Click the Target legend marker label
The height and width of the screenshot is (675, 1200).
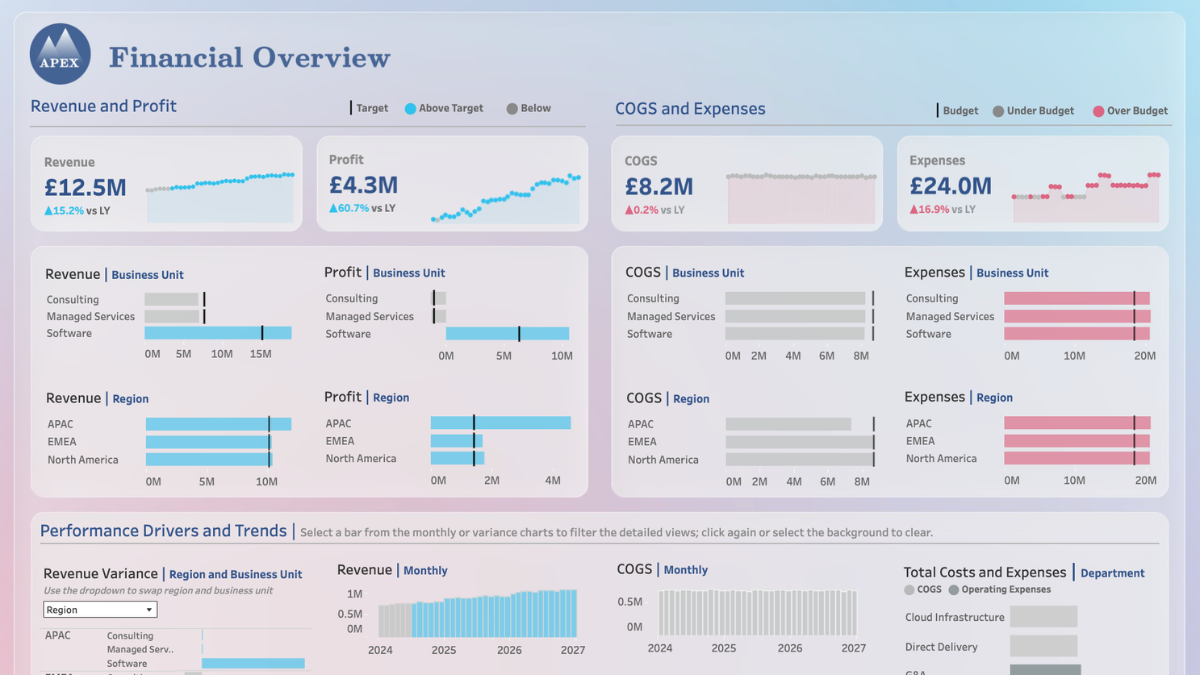(372, 108)
